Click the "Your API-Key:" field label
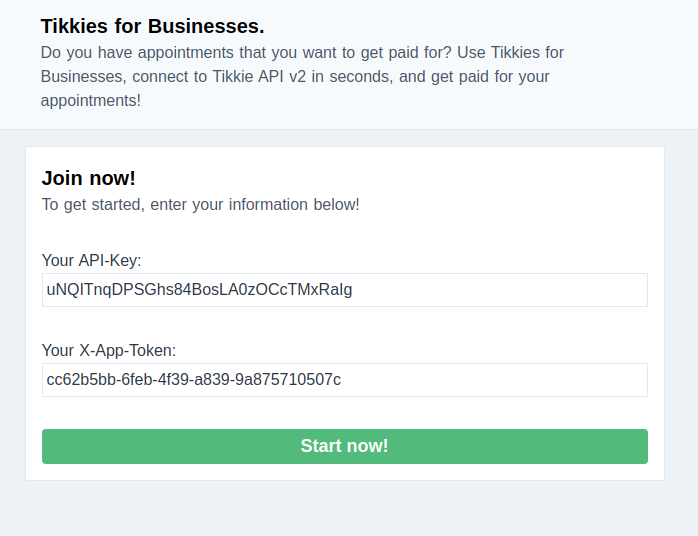698x536 pixels. pos(91,260)
